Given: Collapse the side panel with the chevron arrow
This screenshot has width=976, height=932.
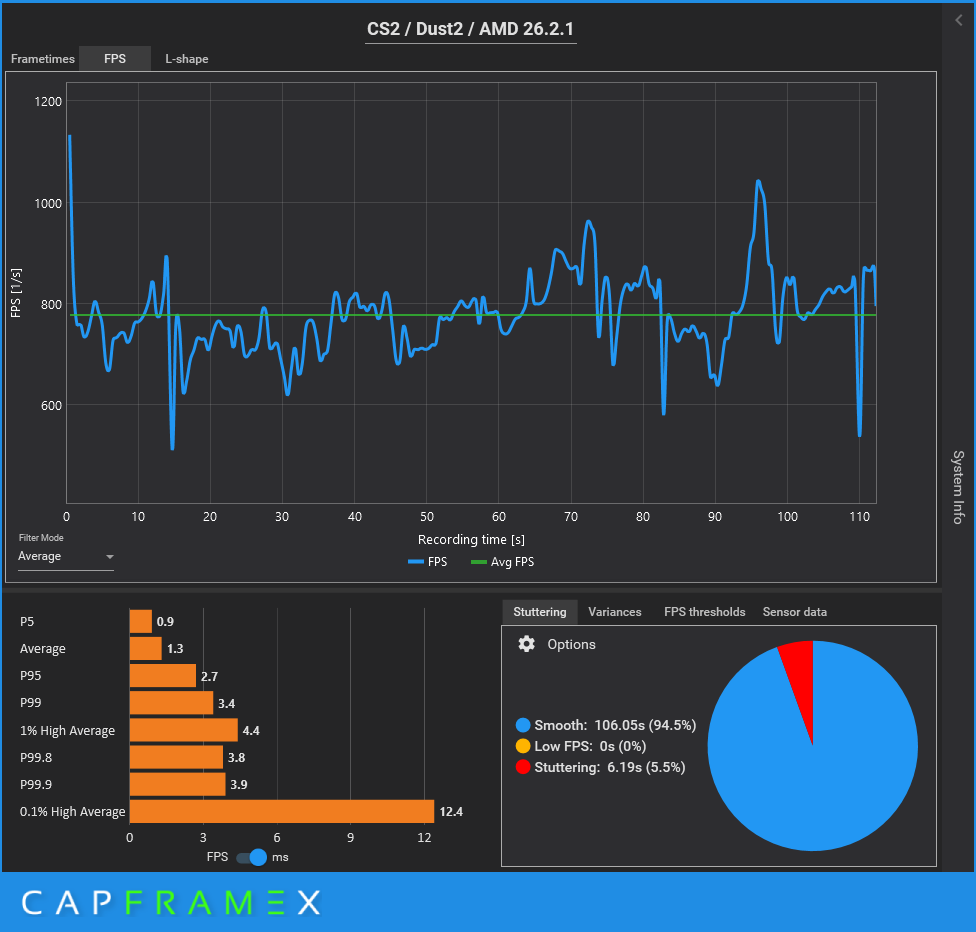Looking at the screenshot, I should pyautogui.click(x=959, y=20).
